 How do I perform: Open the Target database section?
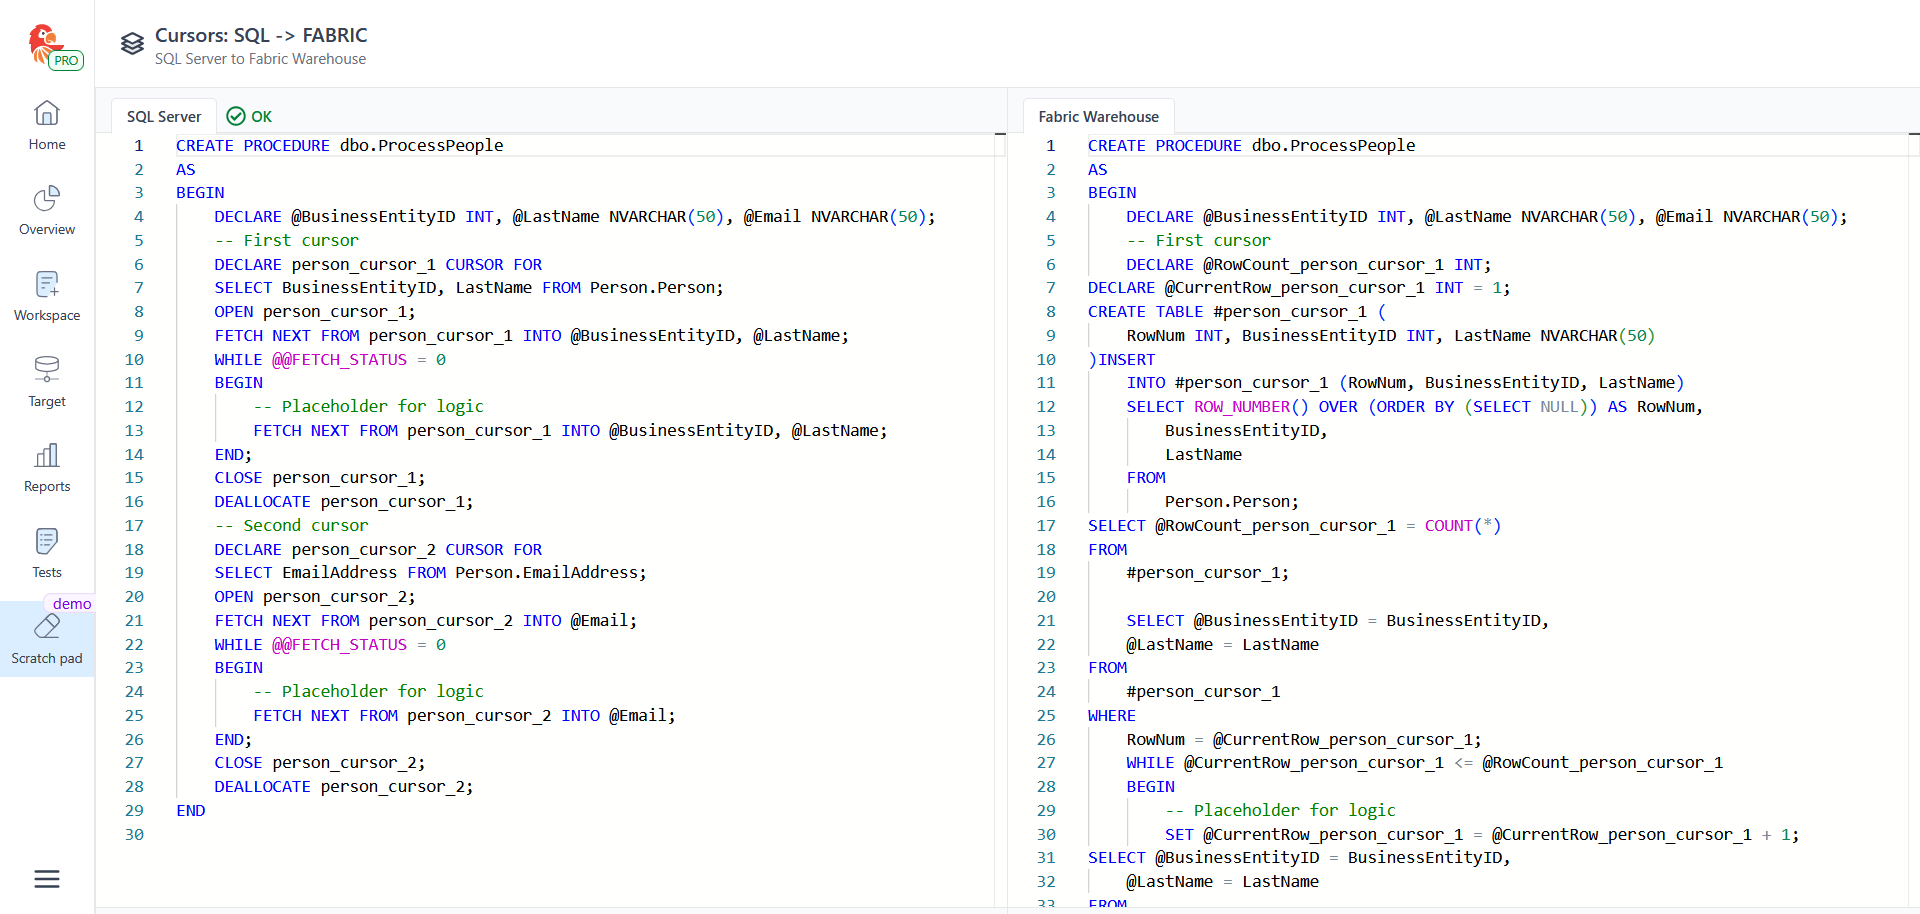(47, 382)
